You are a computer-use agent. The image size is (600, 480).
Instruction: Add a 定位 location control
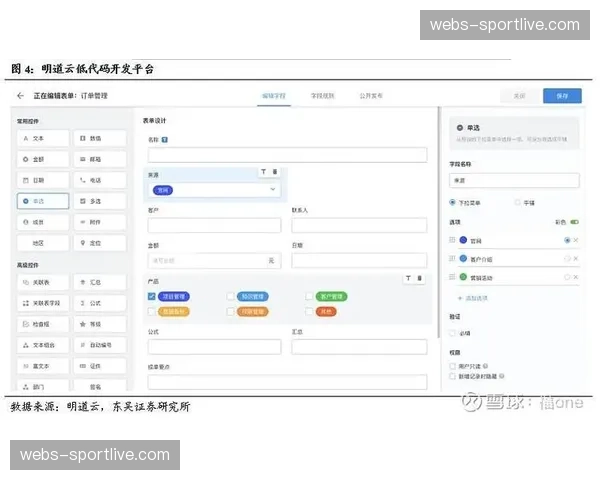pos(100,243)
